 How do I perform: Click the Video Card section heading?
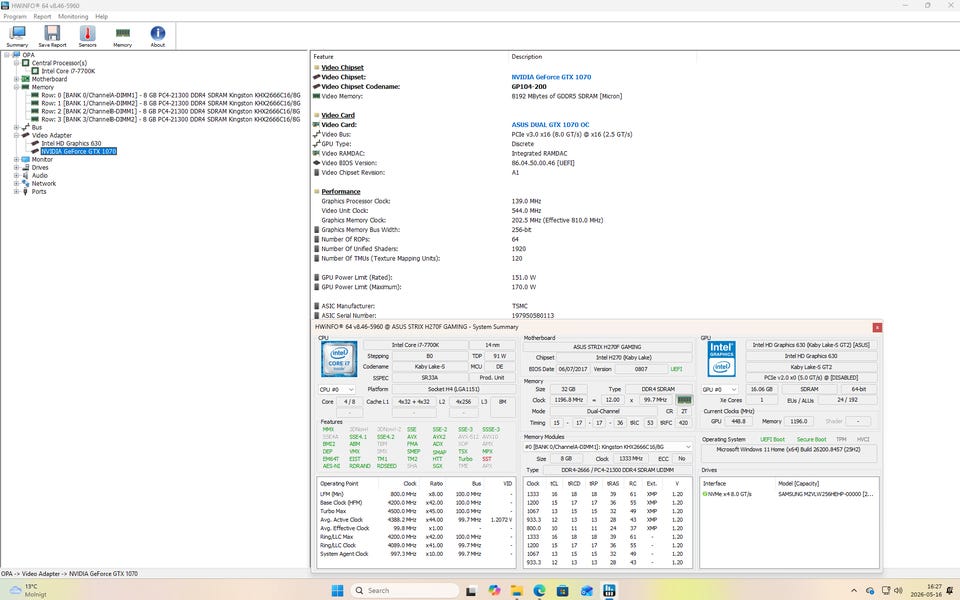pos(338,115)
